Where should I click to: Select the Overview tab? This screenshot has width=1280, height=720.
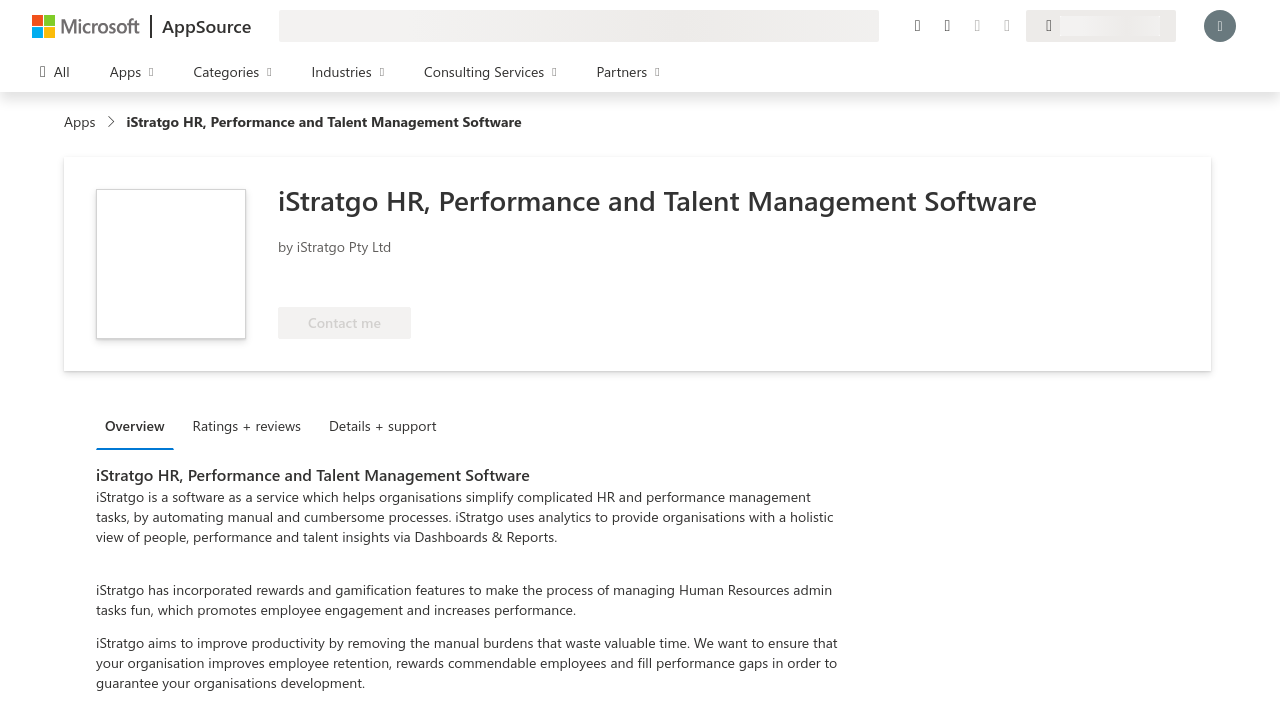[x=135, y=426]
